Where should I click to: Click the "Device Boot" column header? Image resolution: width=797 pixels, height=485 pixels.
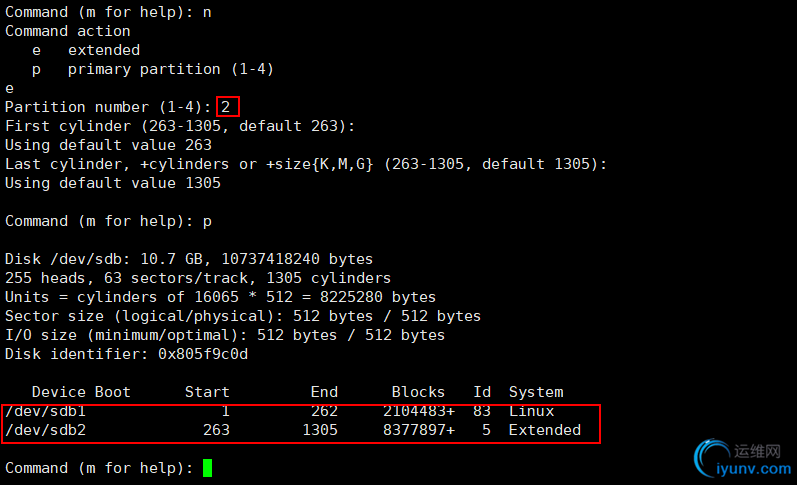point(81,392)
